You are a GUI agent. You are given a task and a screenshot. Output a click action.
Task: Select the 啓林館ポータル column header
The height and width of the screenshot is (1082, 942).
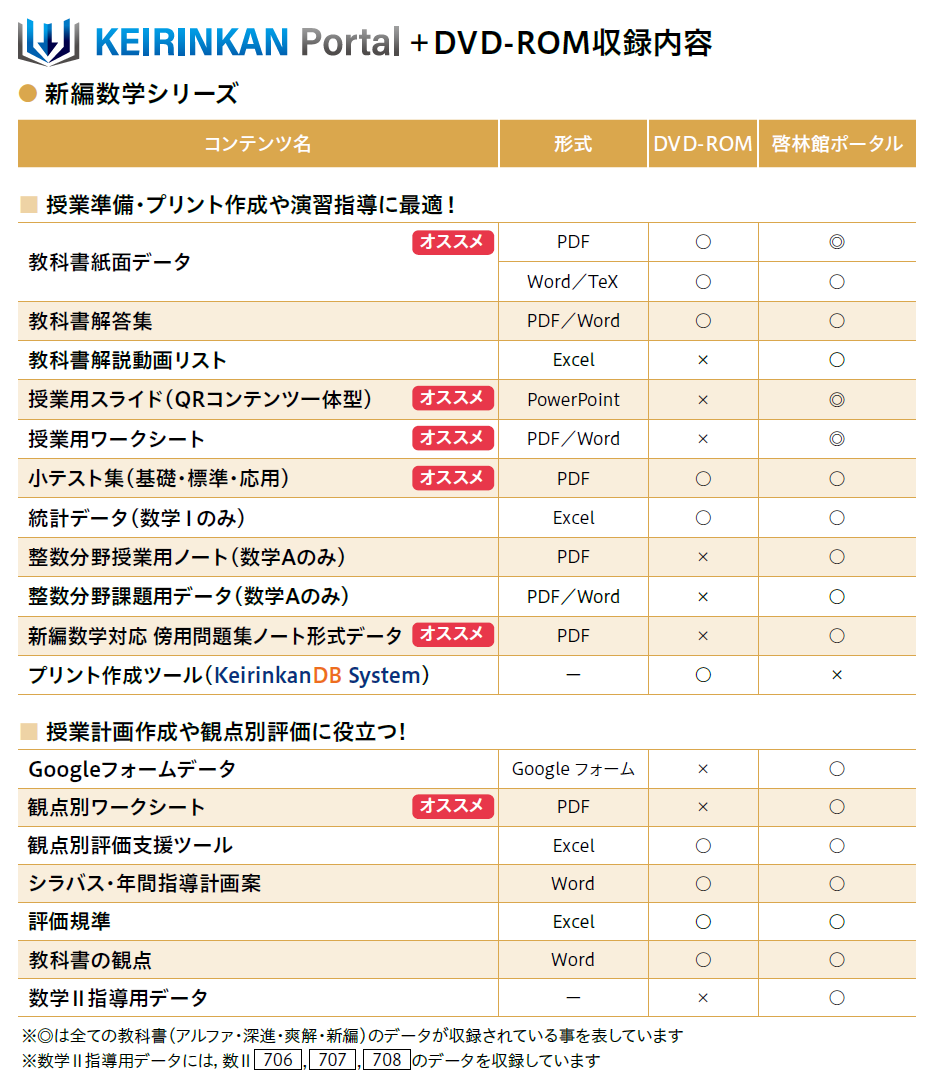[837, 144]
